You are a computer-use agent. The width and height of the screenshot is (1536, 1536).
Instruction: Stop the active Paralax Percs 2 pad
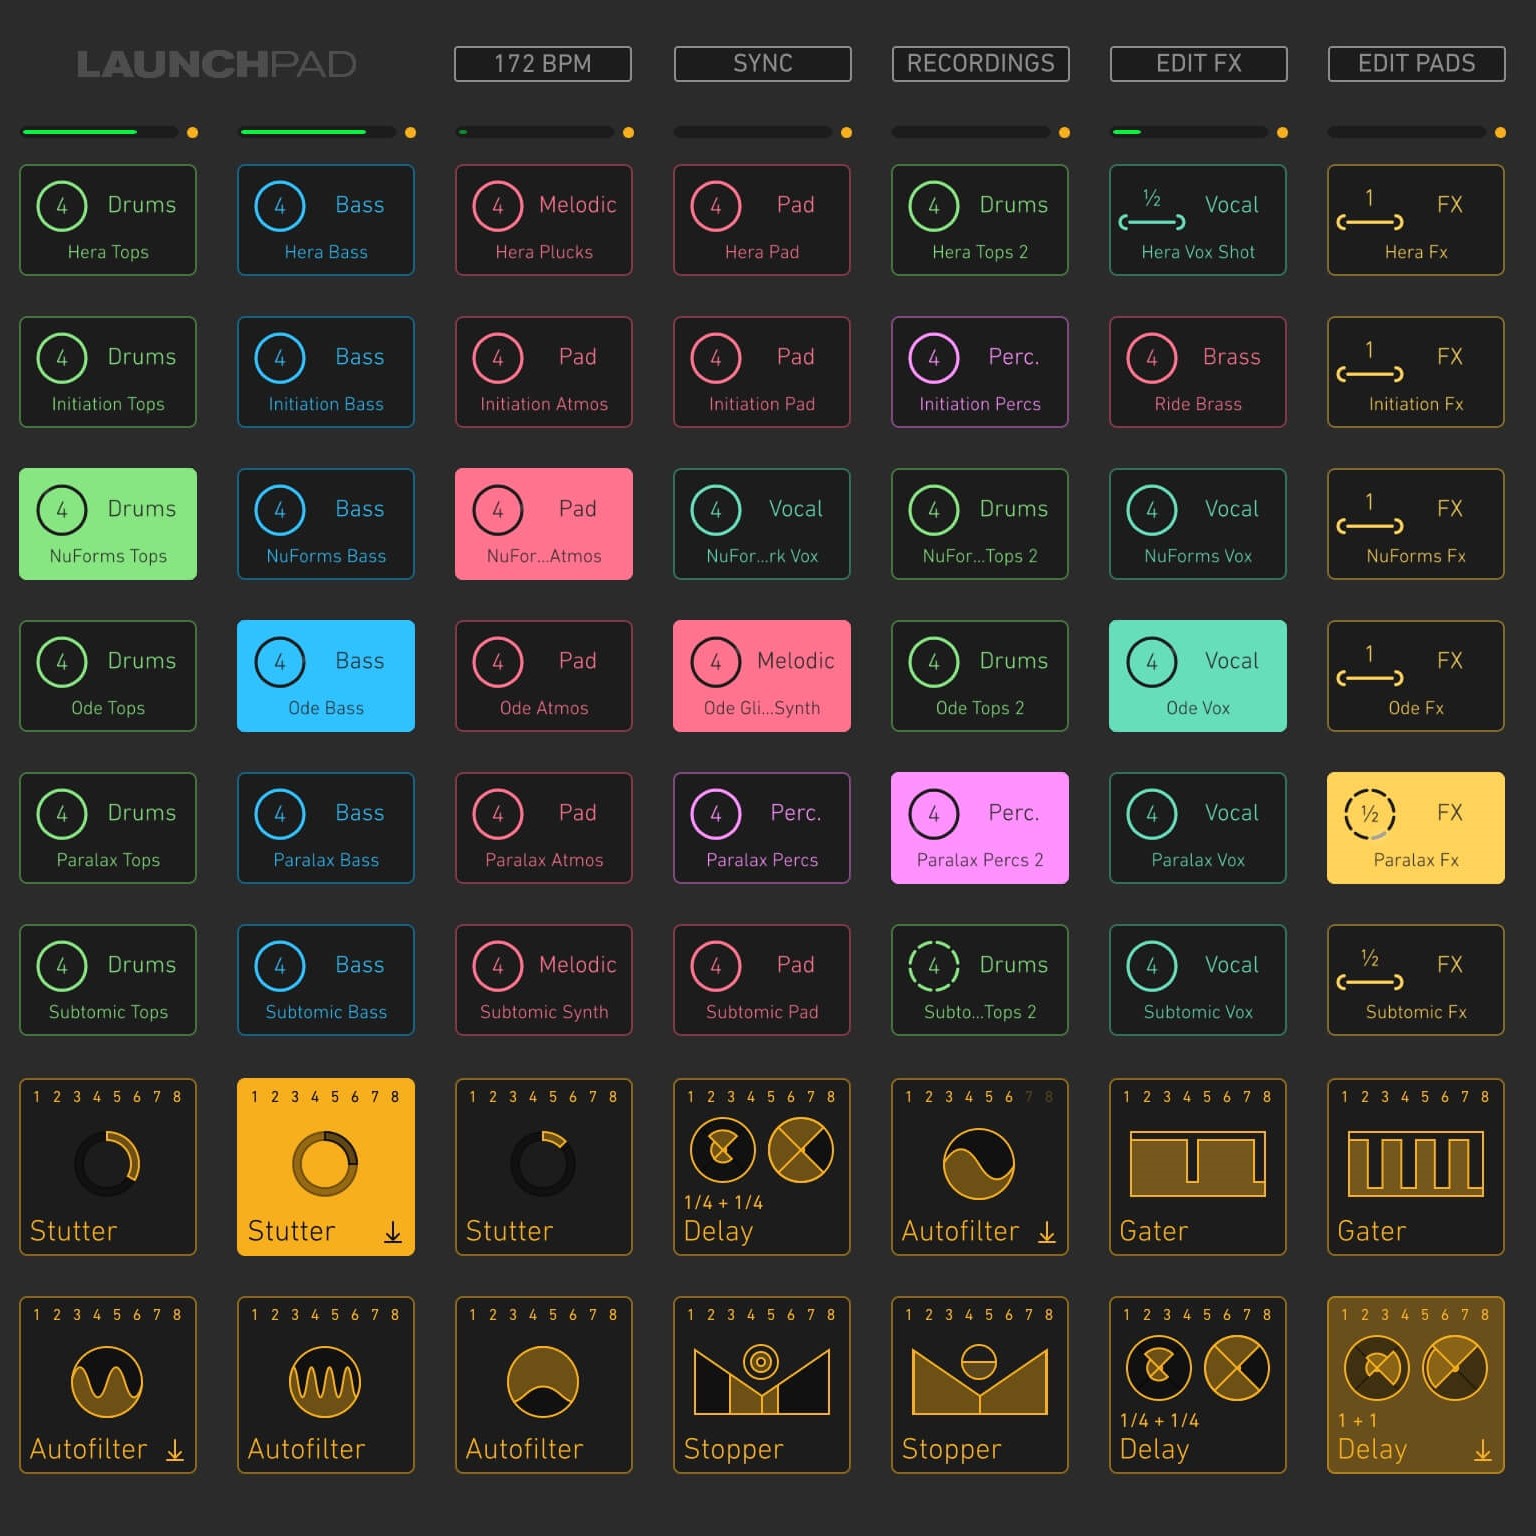(x=980, y=828)
